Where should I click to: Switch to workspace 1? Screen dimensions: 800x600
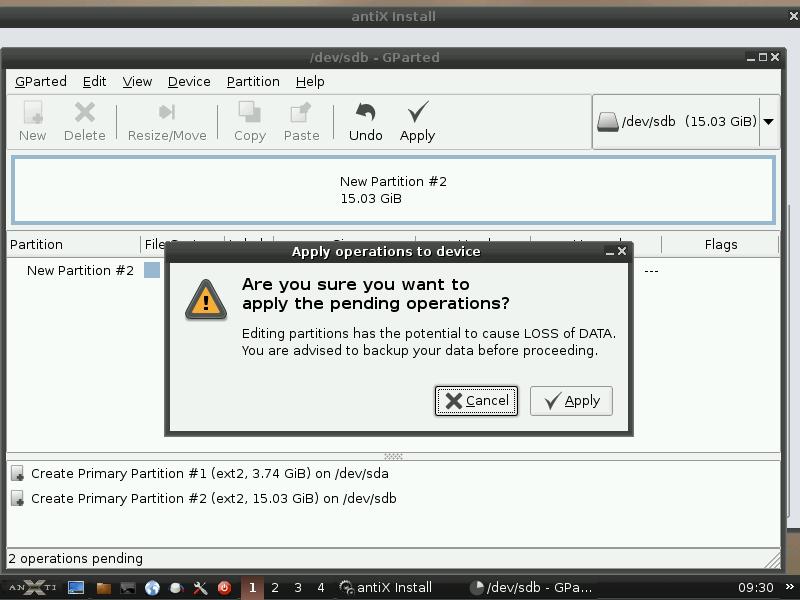(x=252, y=588)
